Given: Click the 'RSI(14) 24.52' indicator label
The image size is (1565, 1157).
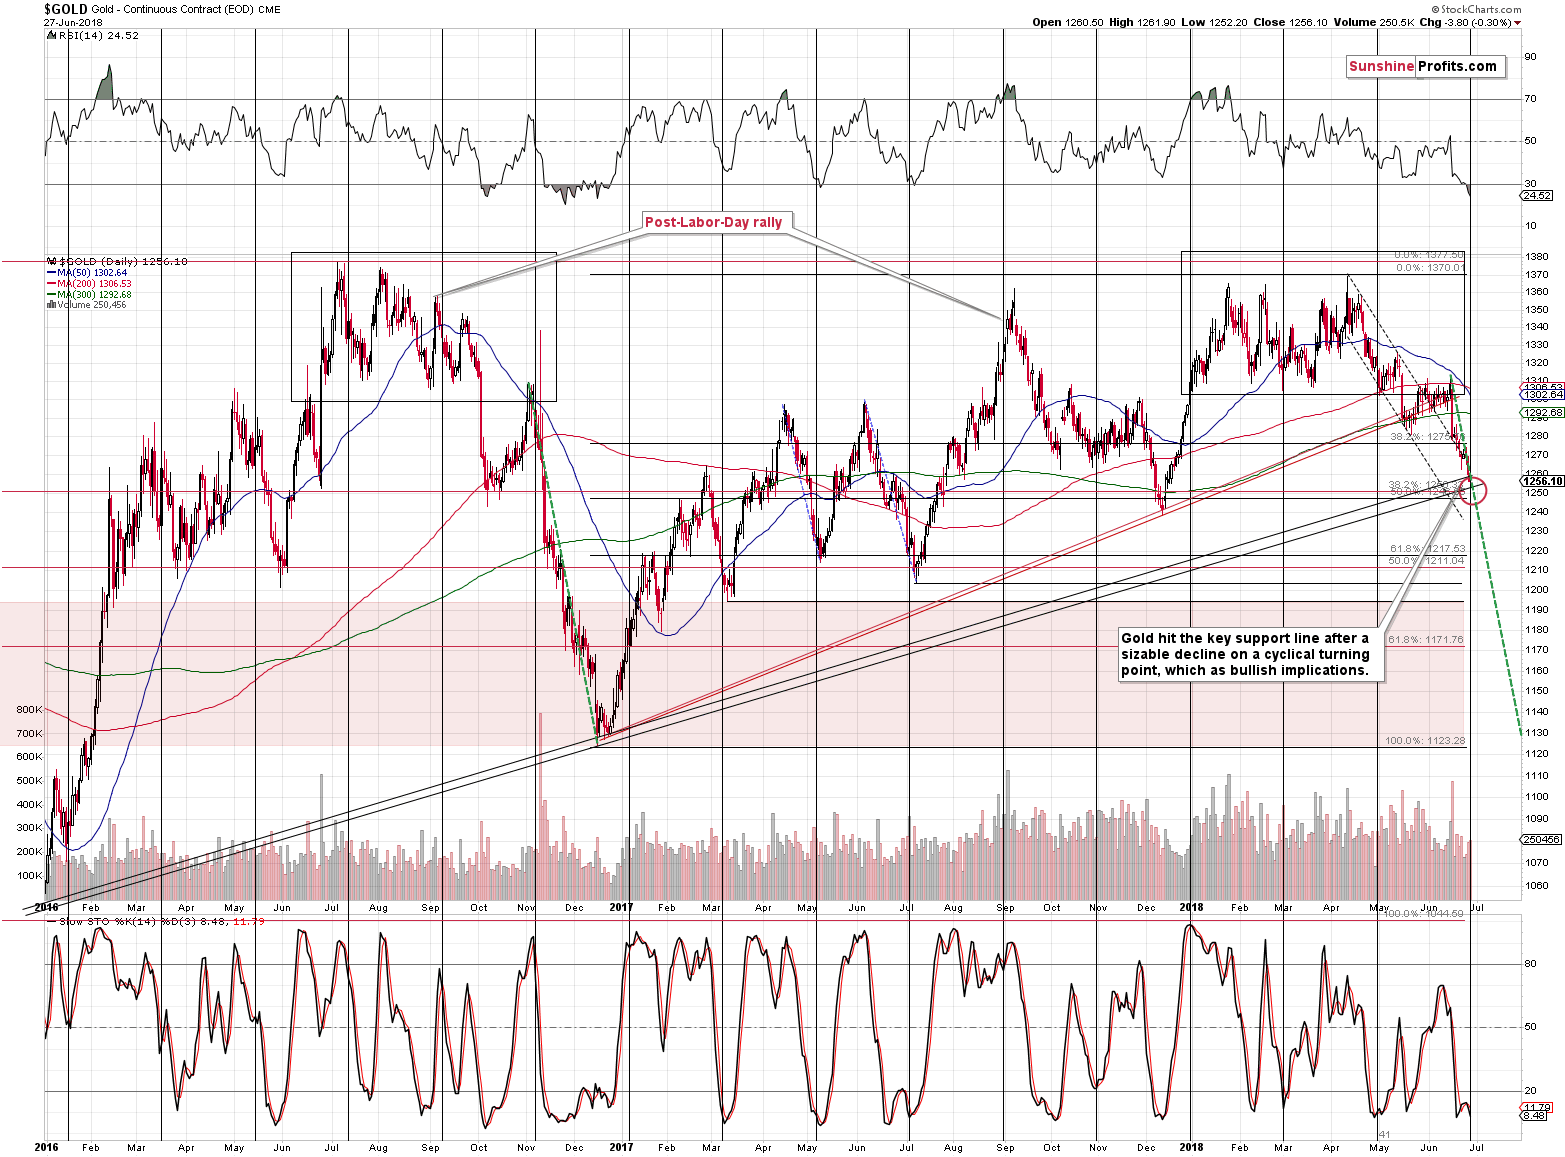Looking at the screenshot, I should click(98, 35).
